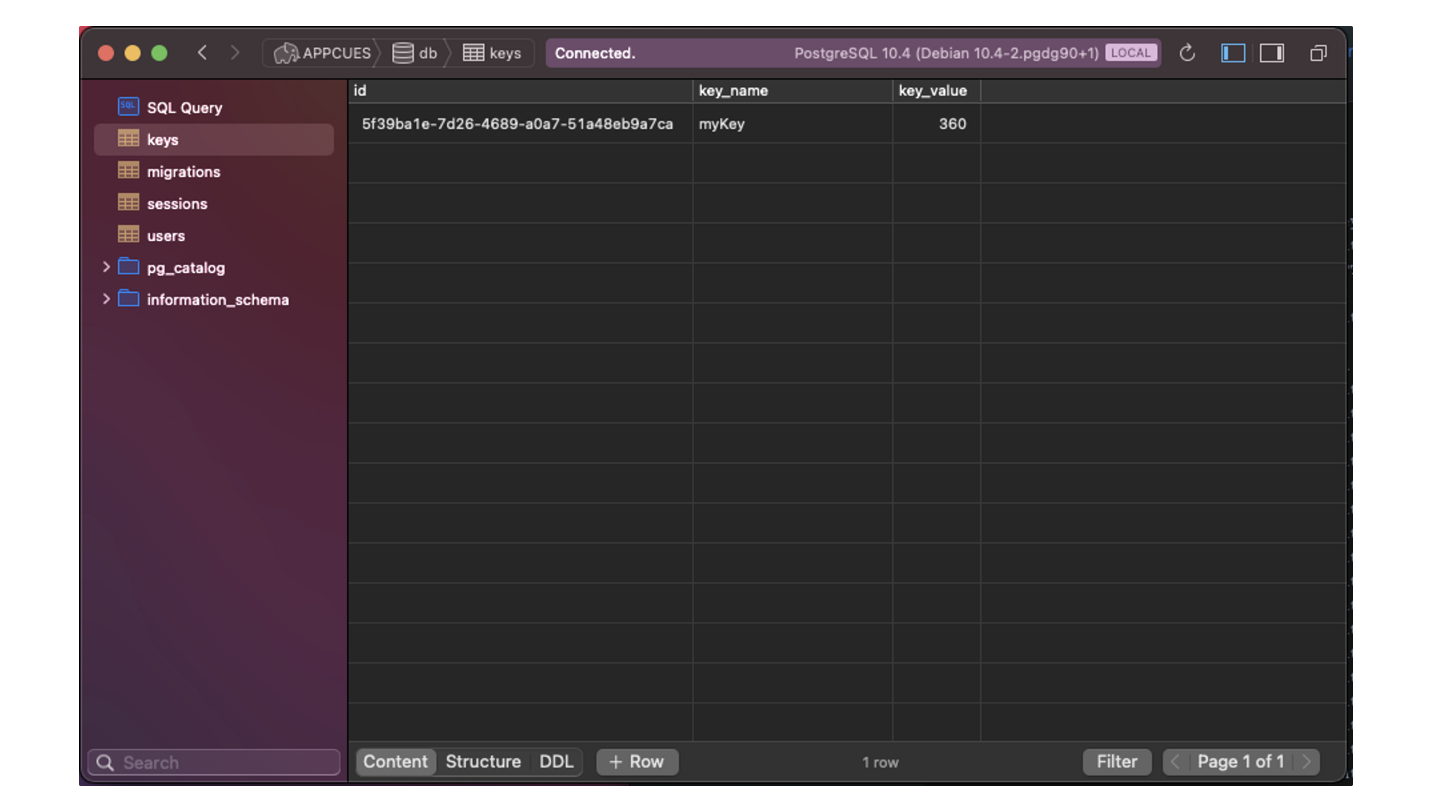
Task: Expand the information_schema folder
Action: point(106,299)
